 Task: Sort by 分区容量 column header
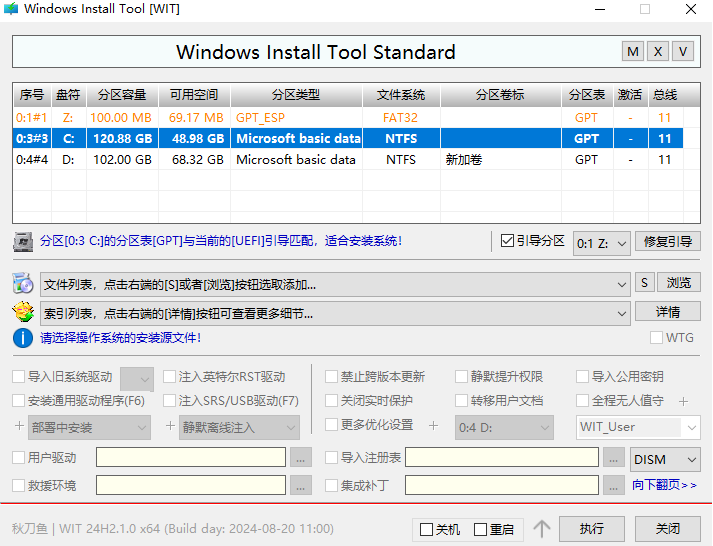(122, 95)
